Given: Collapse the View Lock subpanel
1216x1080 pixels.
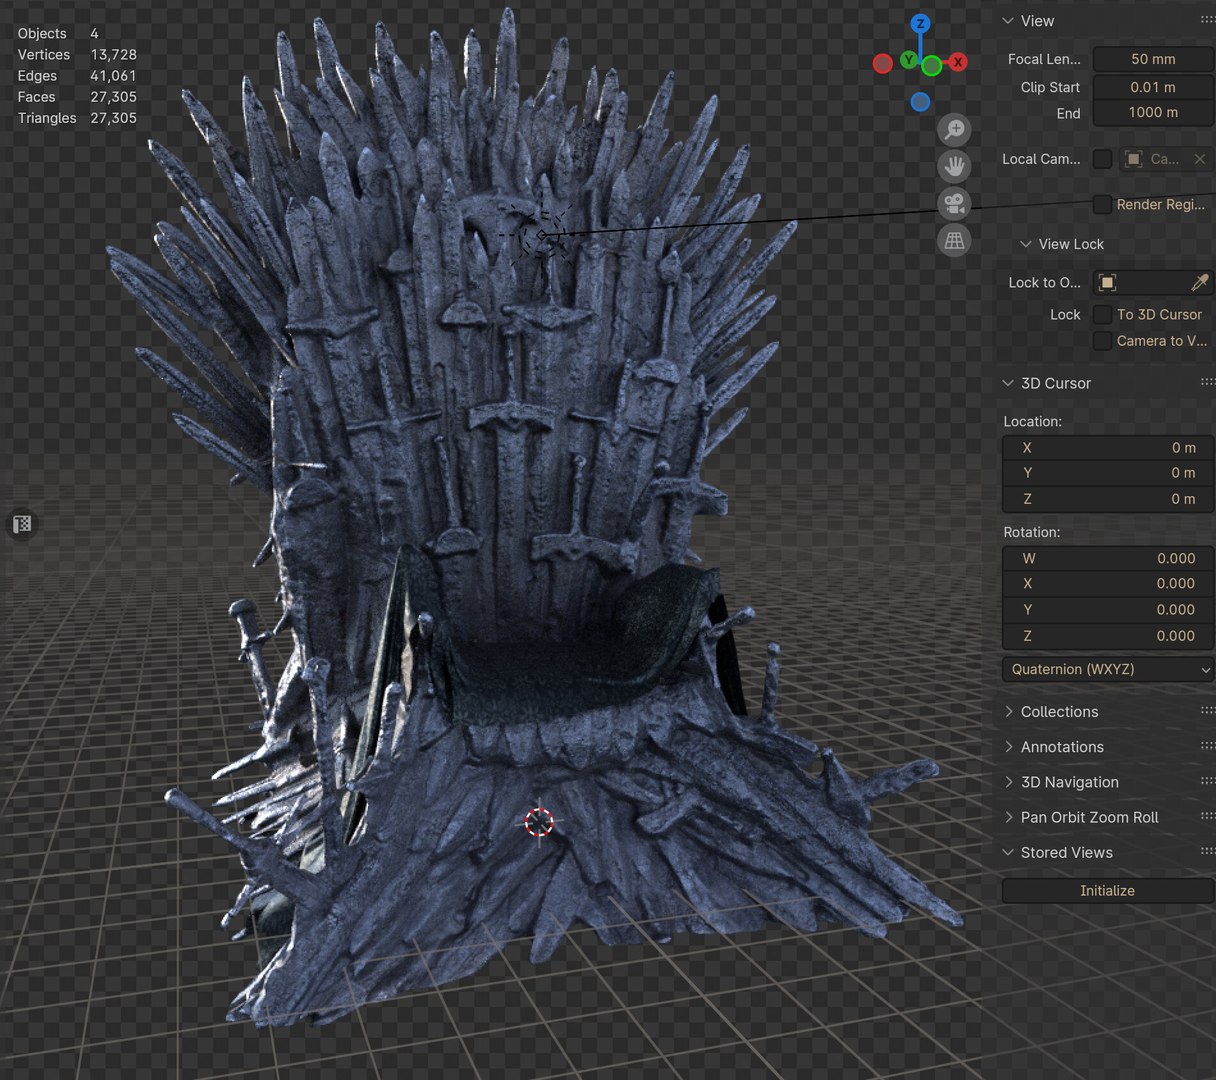Looking at the screenshot, I should click(x=1025, y=244).
